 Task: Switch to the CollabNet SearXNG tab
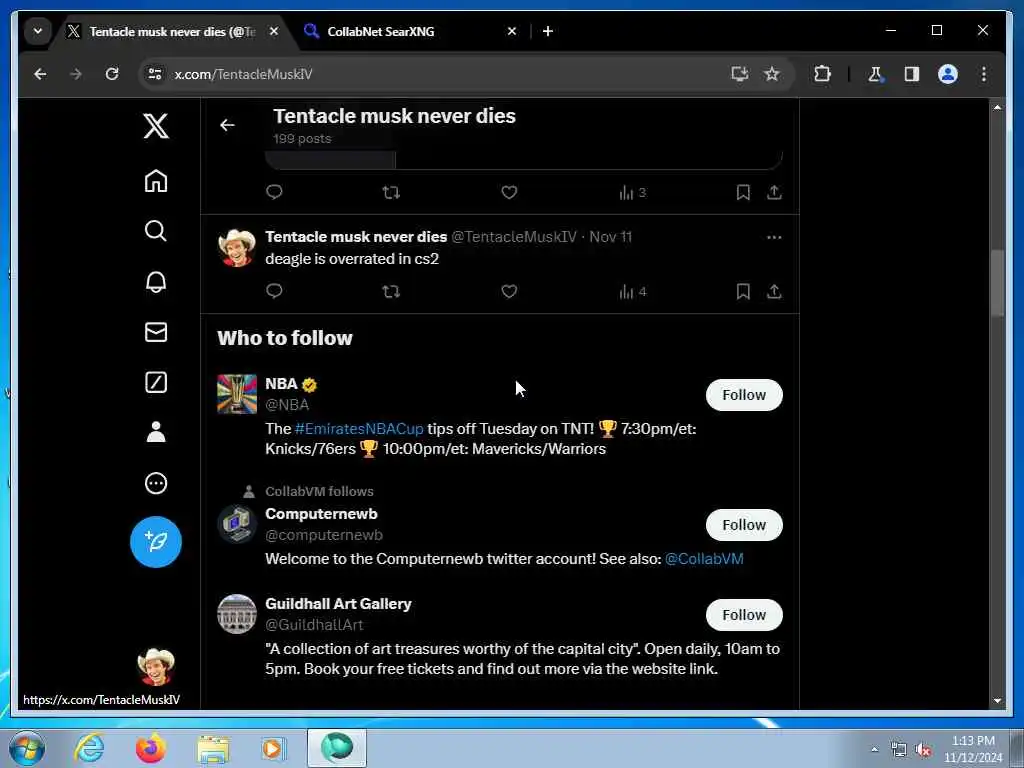coord(405,31)
